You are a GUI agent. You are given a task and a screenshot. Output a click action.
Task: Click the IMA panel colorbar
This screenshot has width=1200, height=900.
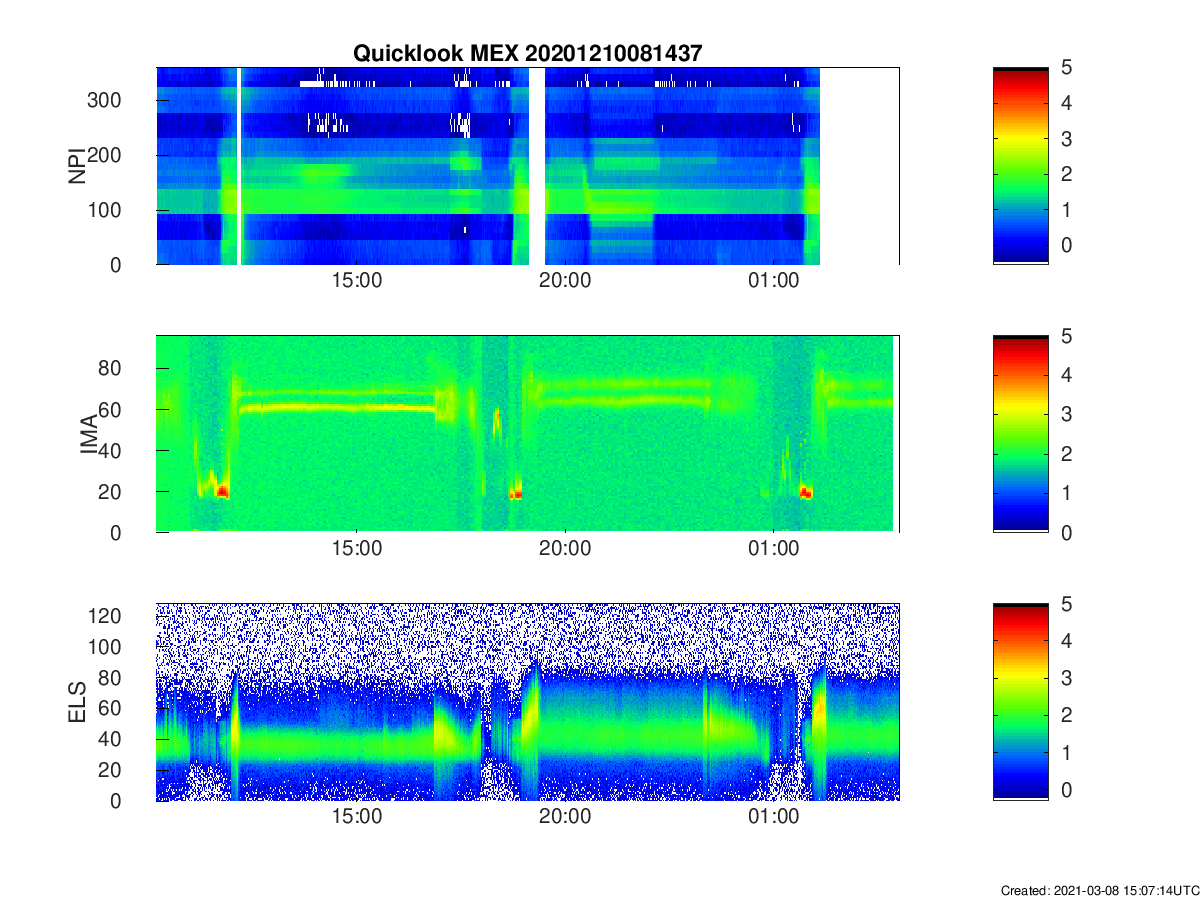tap(1020, 434)
